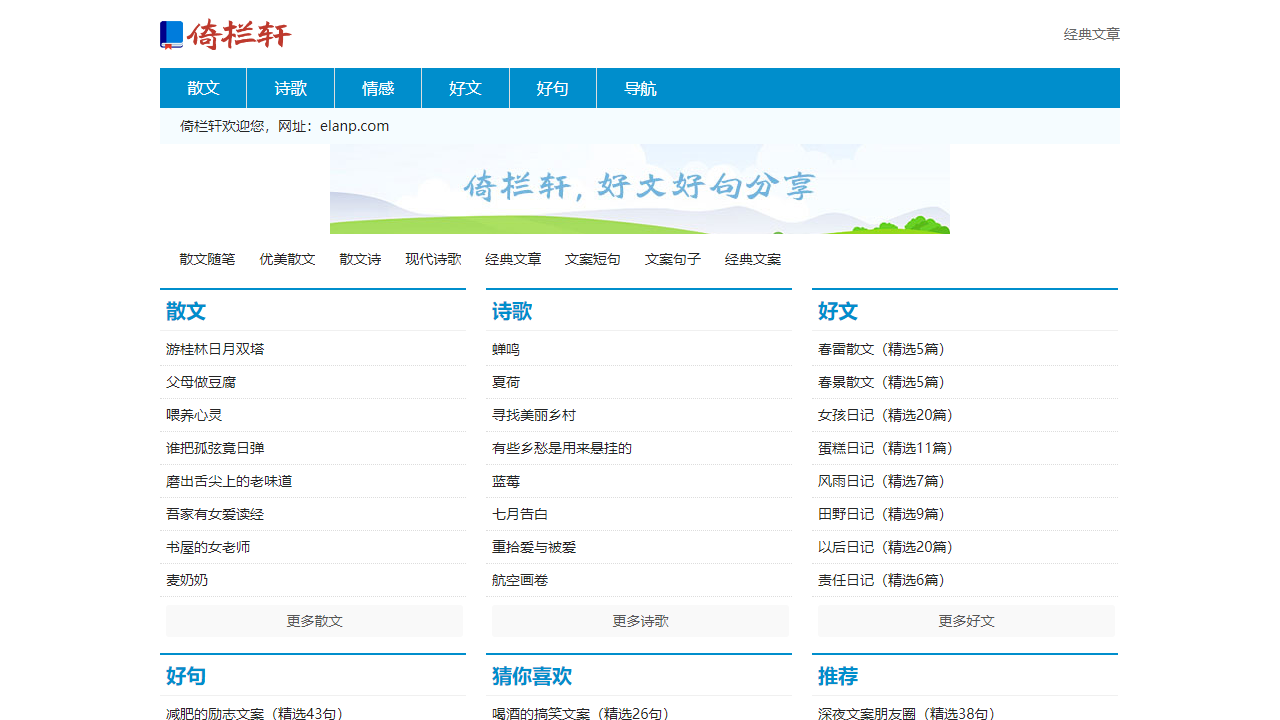
Task: Open the 导航 menu item
Action: (x=641, y=88)
